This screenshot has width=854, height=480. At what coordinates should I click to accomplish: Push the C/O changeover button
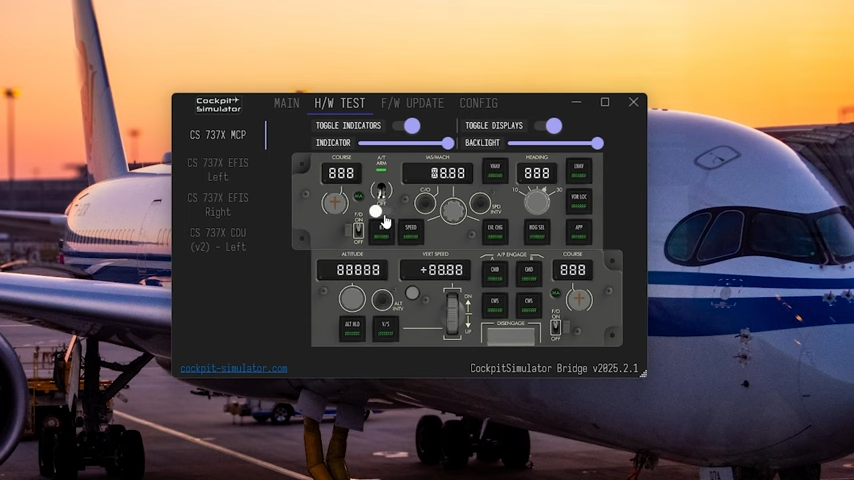(x=425, y=204)
